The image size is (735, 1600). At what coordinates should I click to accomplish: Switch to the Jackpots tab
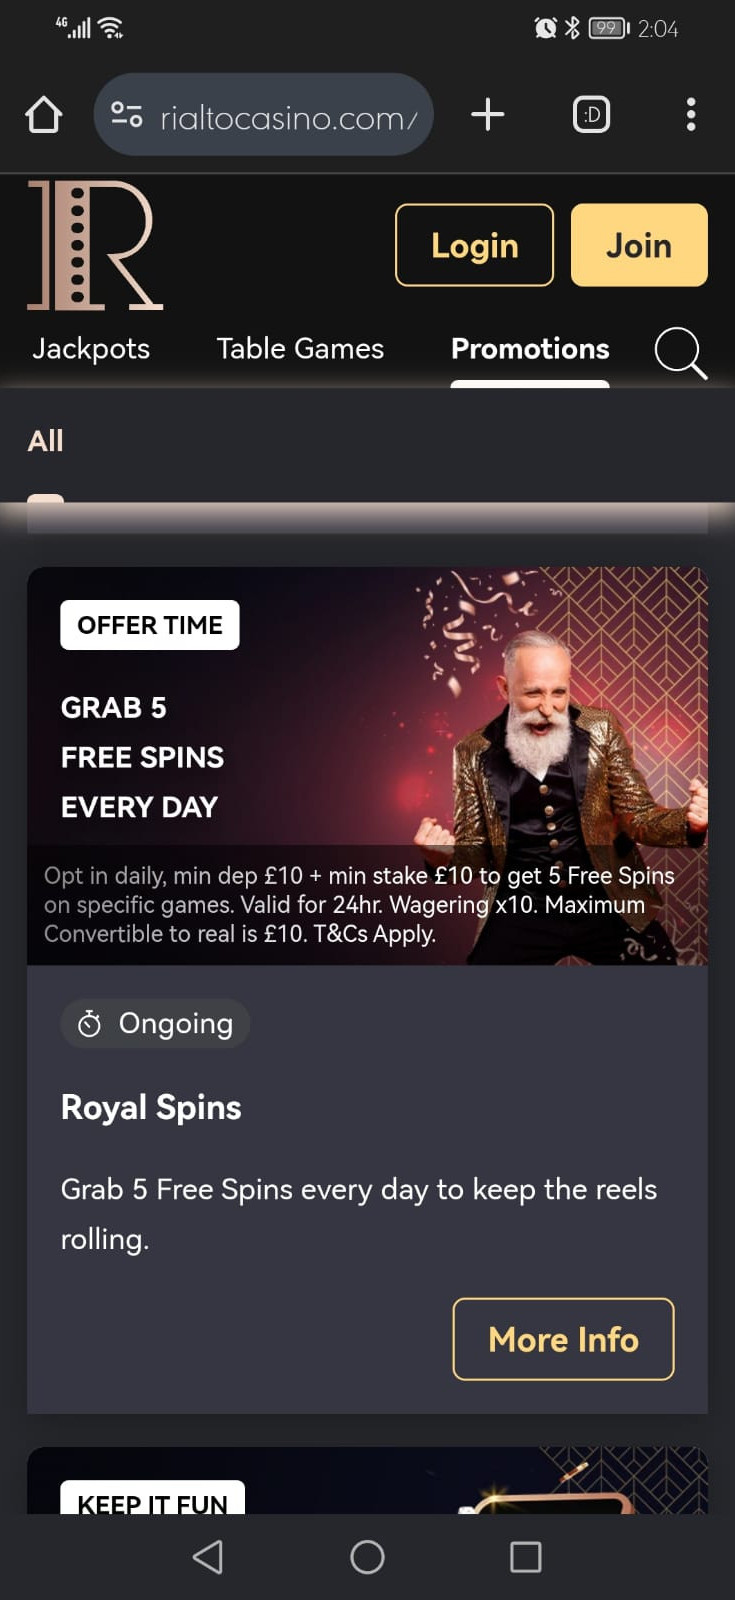tap(91, 348)
